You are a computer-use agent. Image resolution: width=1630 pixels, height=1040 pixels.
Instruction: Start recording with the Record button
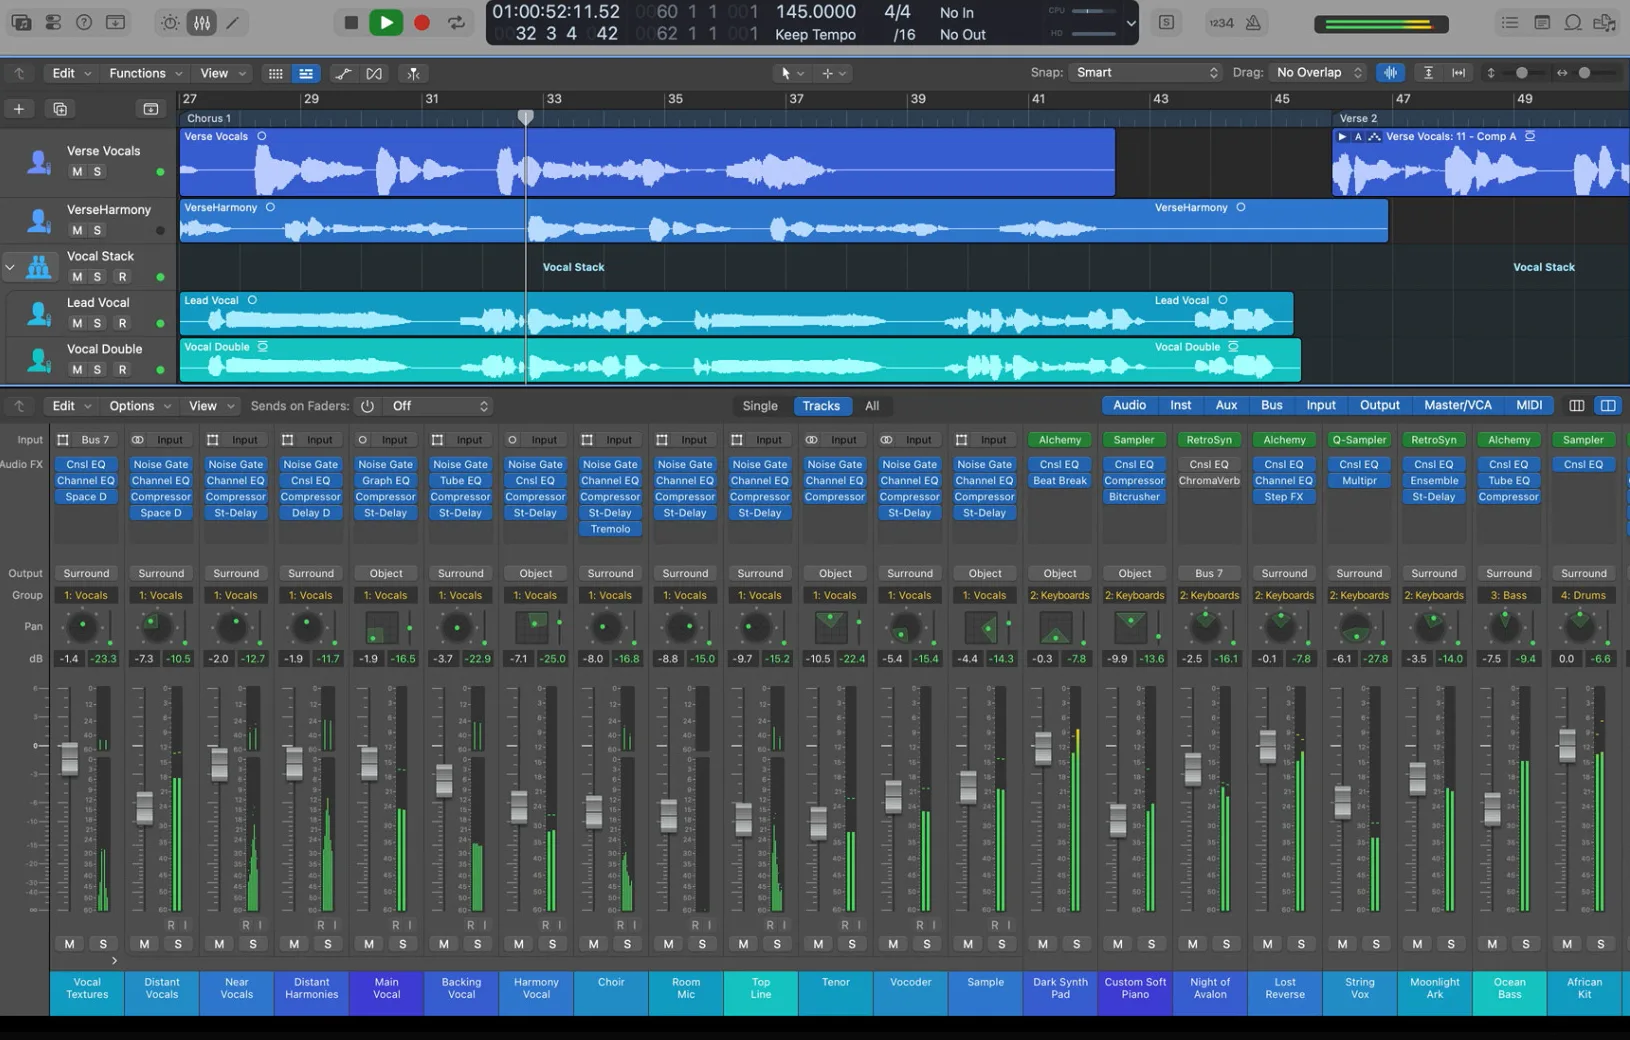[422, 22]
